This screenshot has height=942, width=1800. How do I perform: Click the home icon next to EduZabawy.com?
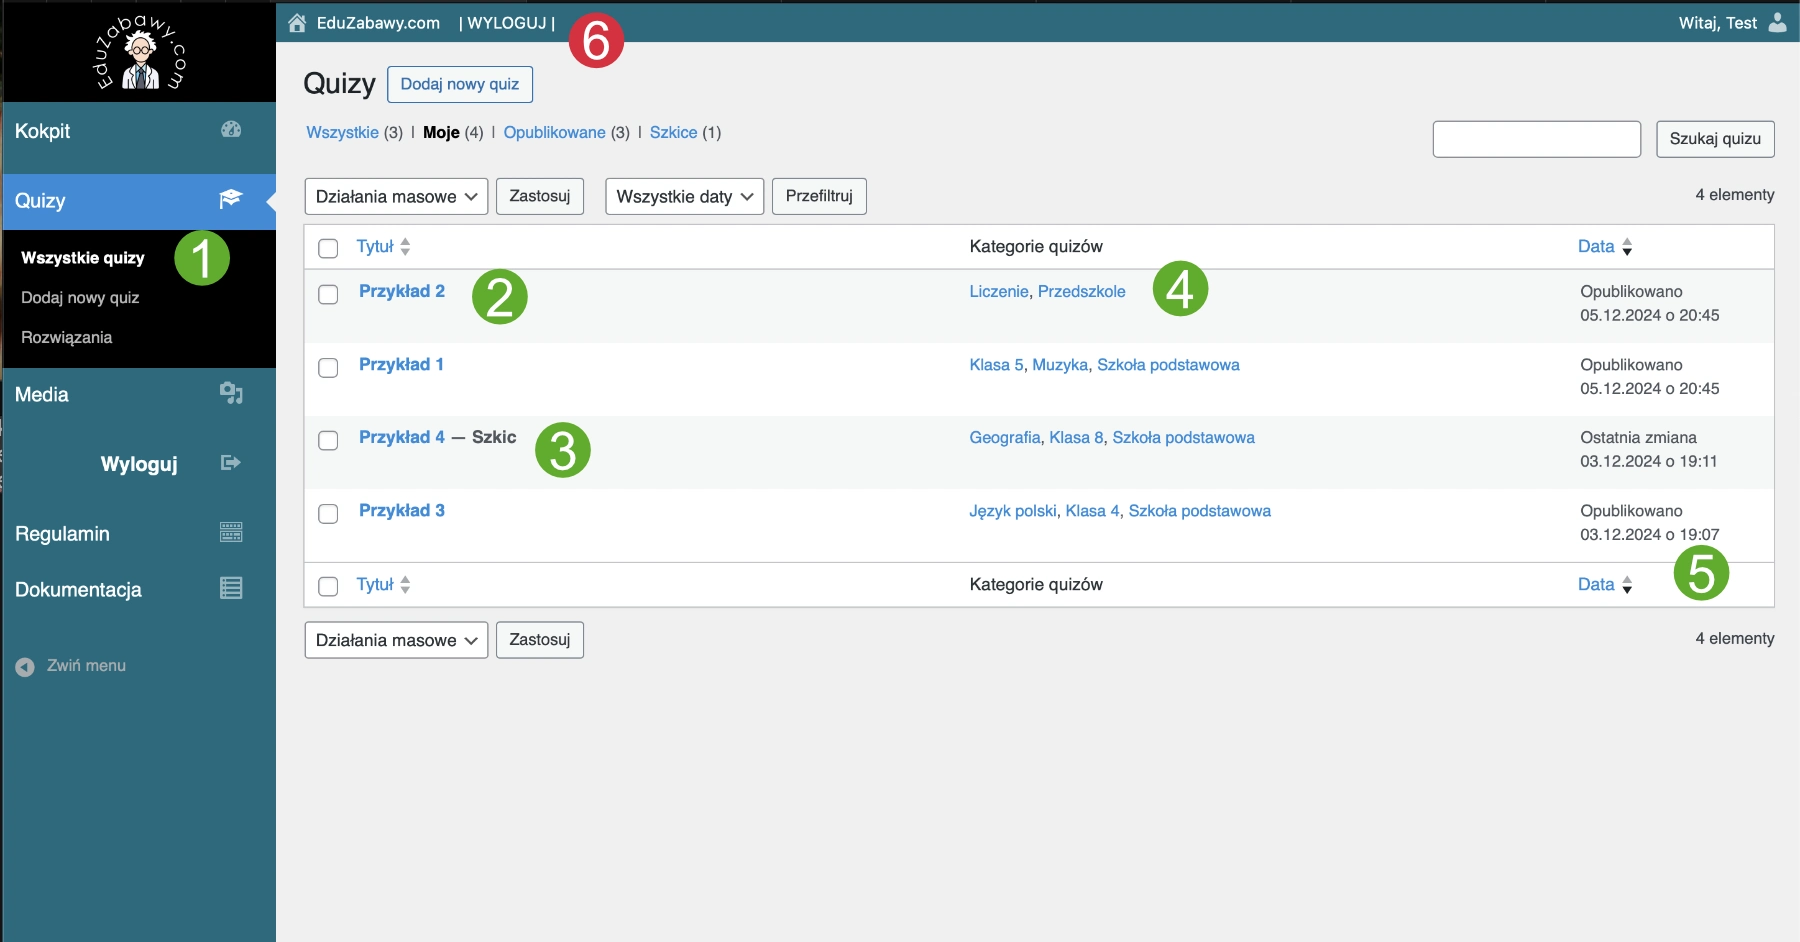tap(297, 23)
